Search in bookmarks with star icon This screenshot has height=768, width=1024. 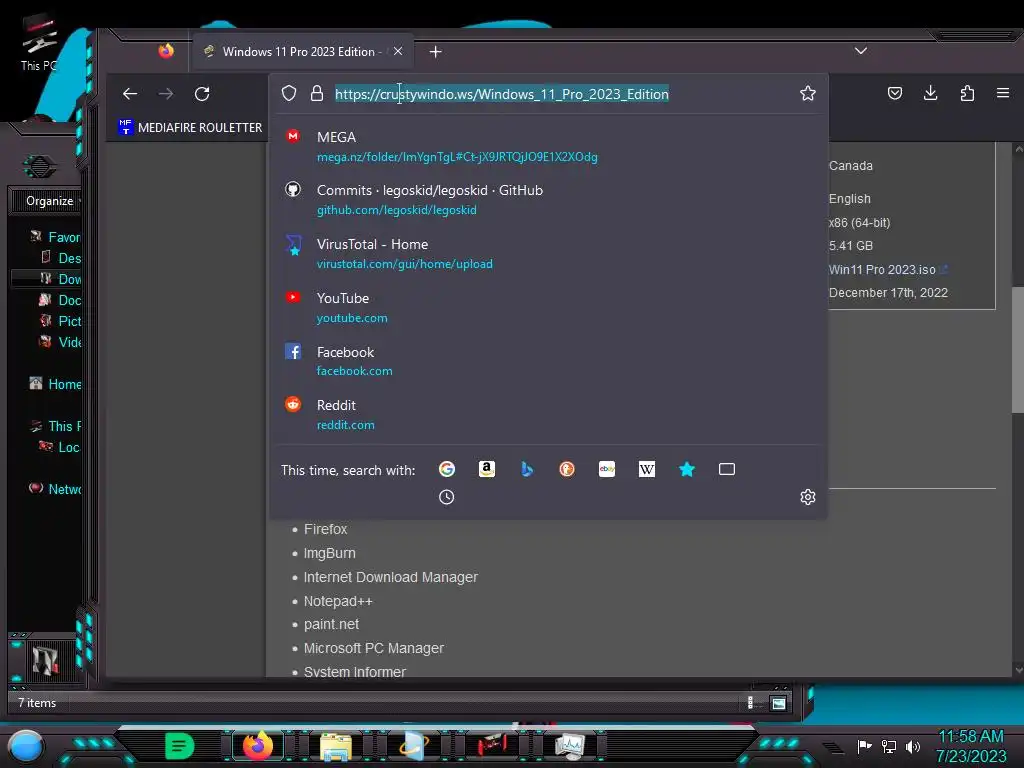687,469
